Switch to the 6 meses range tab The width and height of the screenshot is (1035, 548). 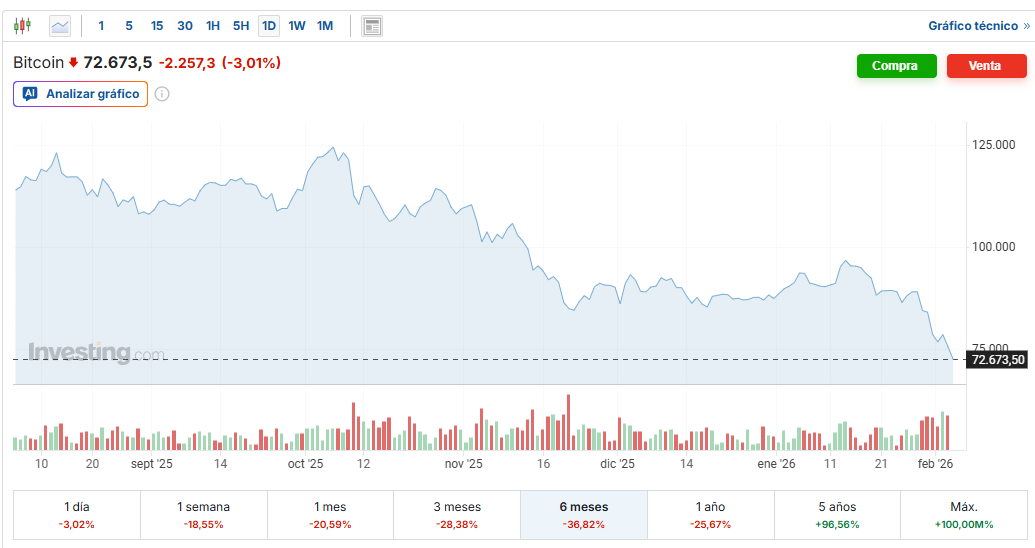(x=584, y=515)
